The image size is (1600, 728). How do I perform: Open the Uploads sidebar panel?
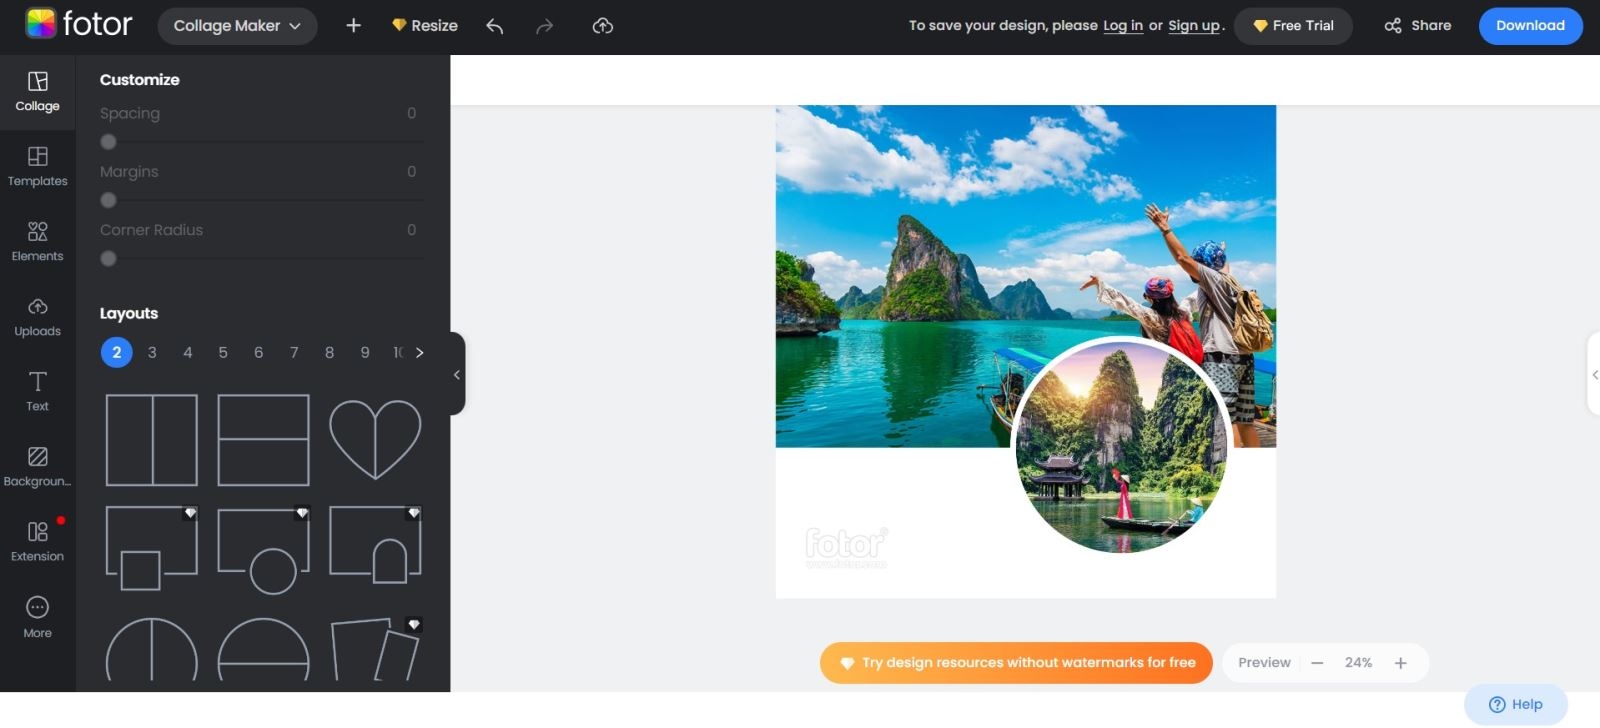point(37,317)
